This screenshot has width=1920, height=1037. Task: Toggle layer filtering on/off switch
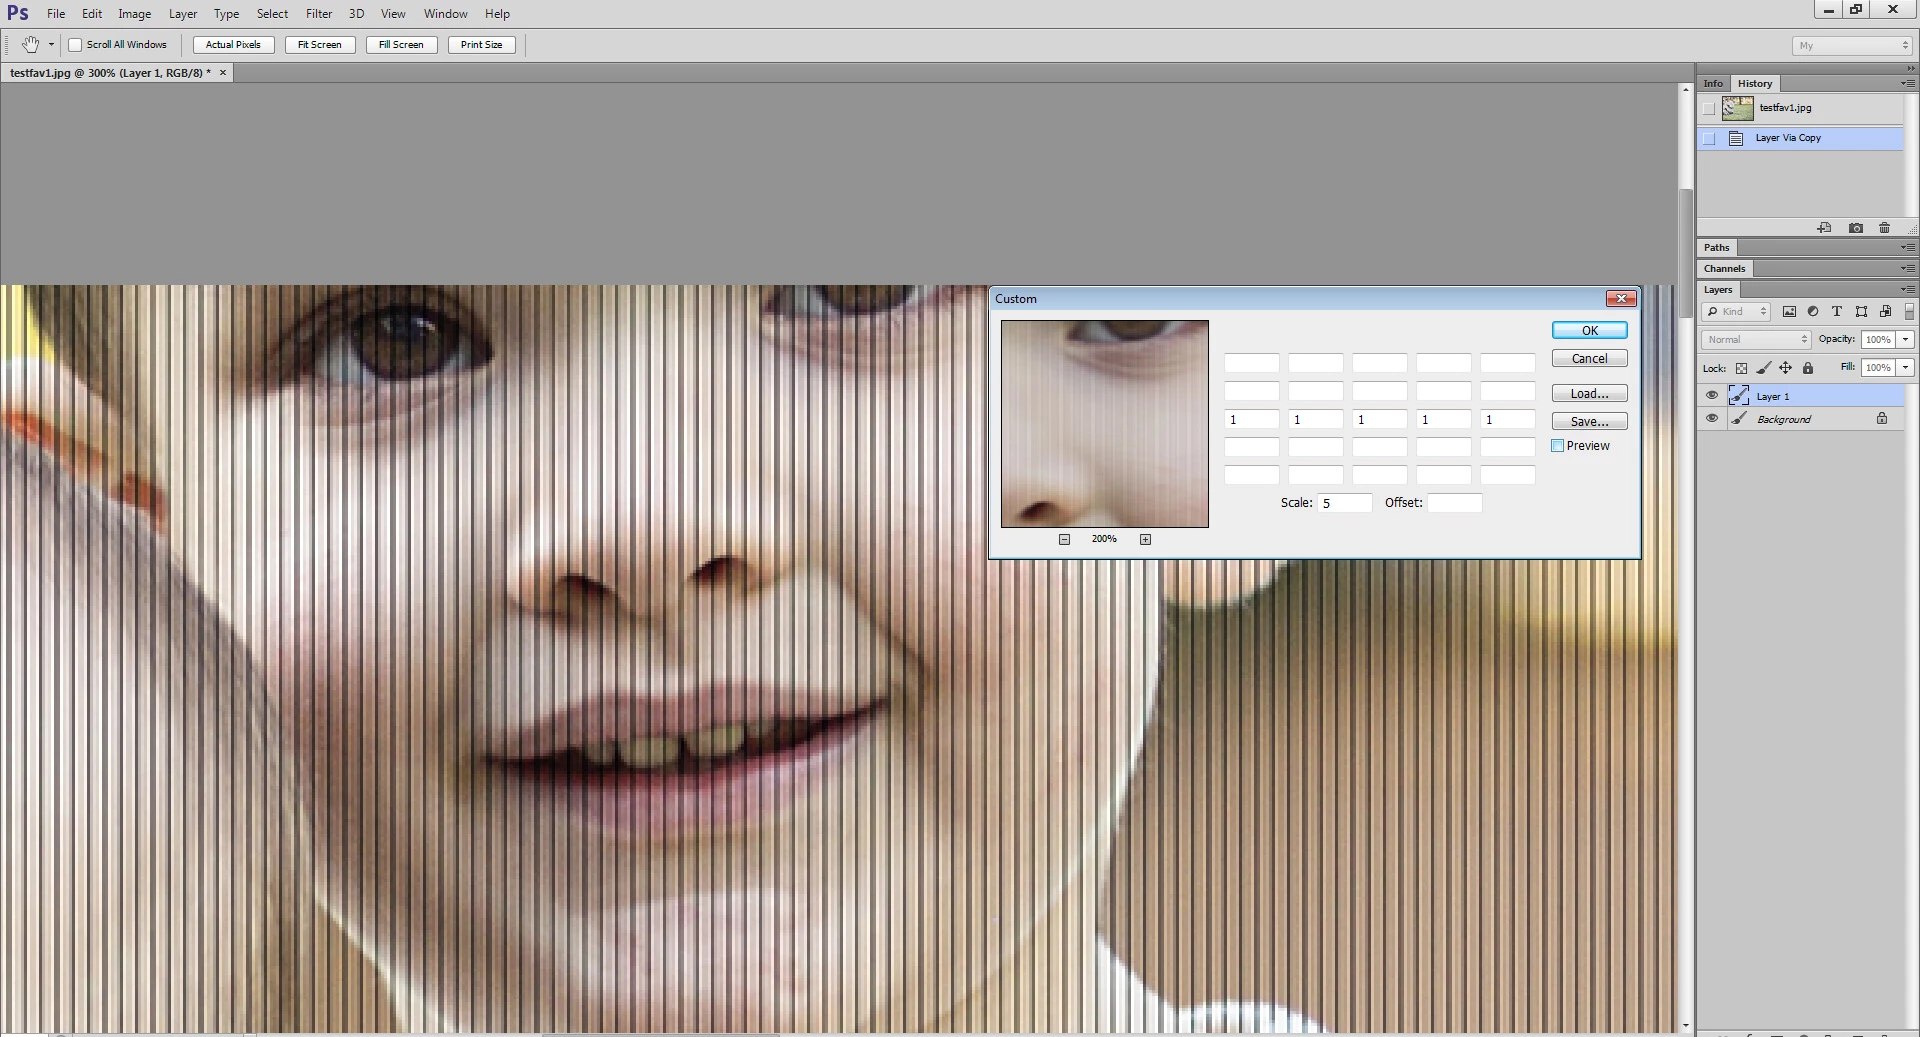click(1909, 312)
